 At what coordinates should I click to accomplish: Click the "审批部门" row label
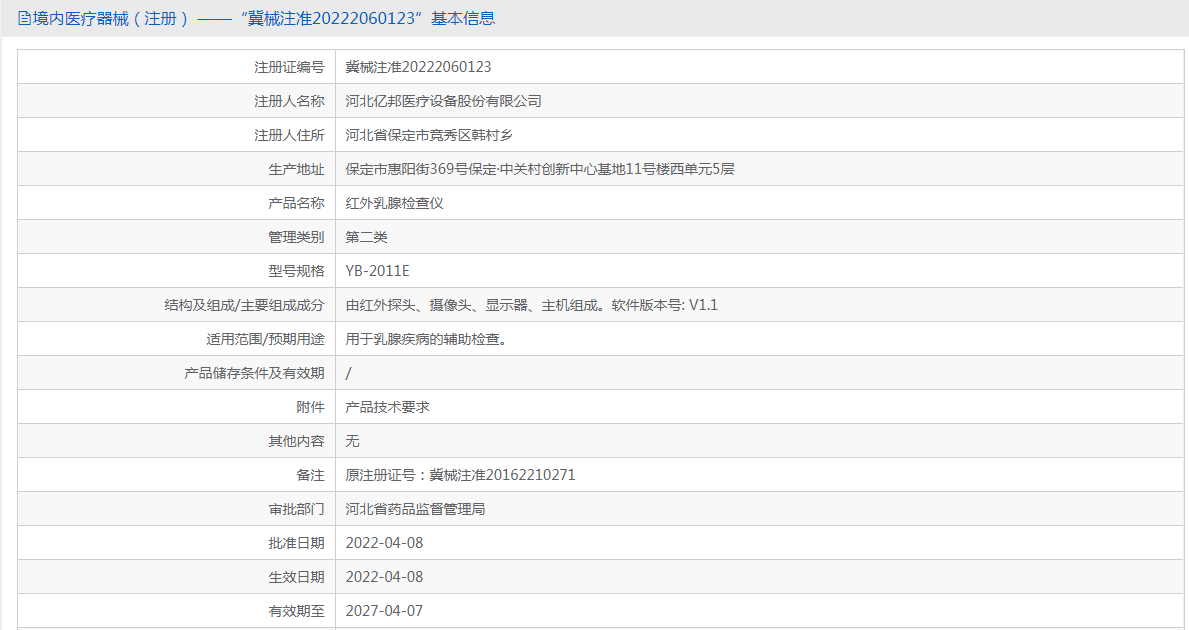pos(296,509)
